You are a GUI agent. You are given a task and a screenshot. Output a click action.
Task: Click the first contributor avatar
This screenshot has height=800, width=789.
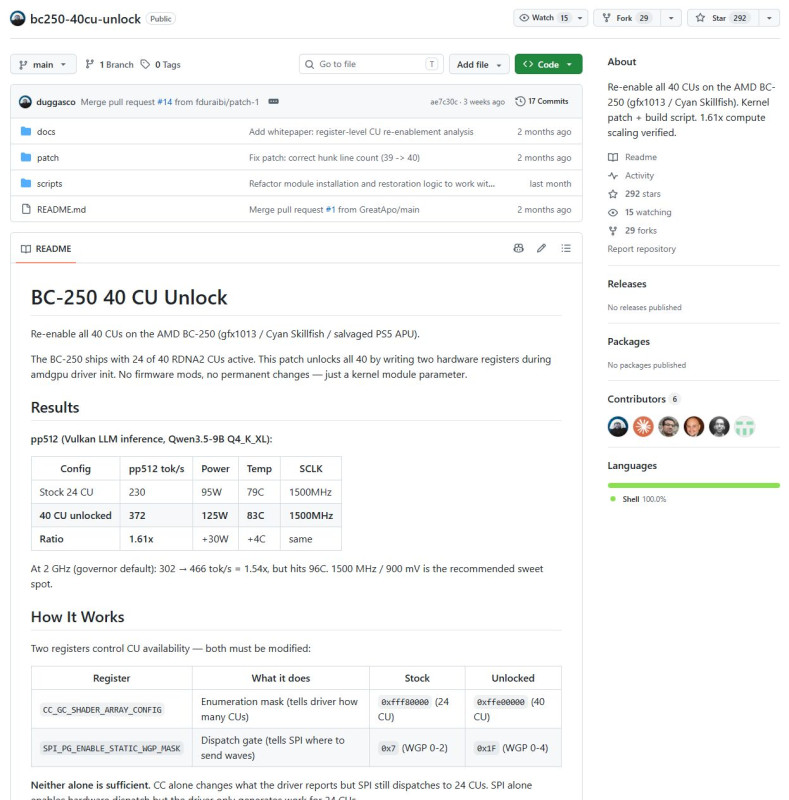(618, 427)
